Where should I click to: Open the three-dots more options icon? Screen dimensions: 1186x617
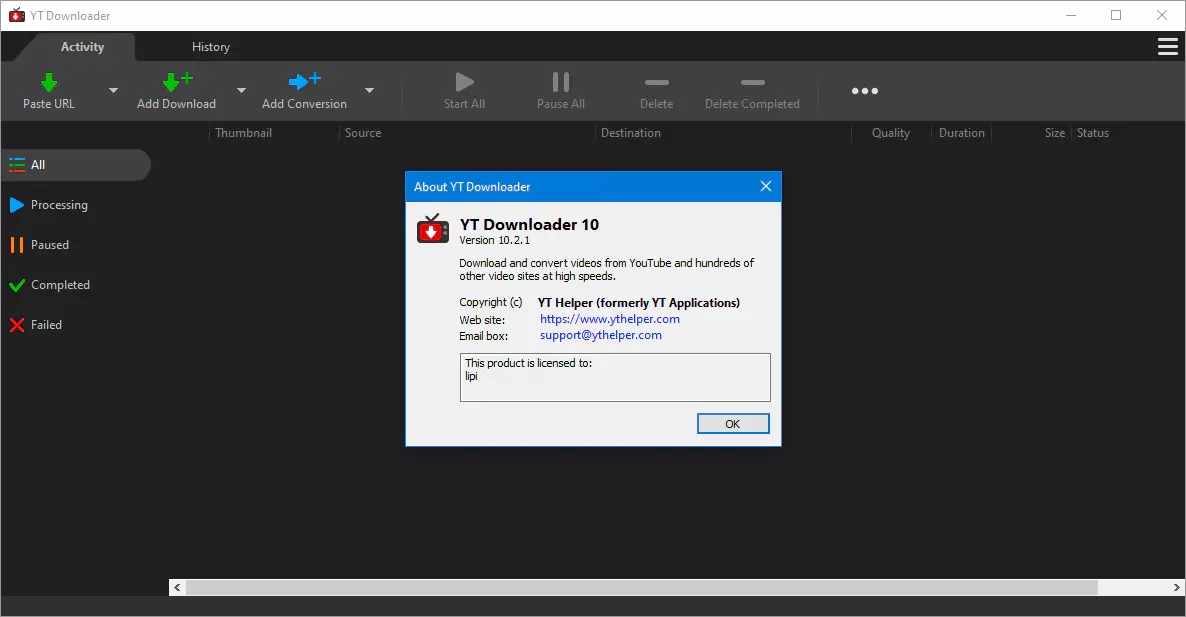864,91
